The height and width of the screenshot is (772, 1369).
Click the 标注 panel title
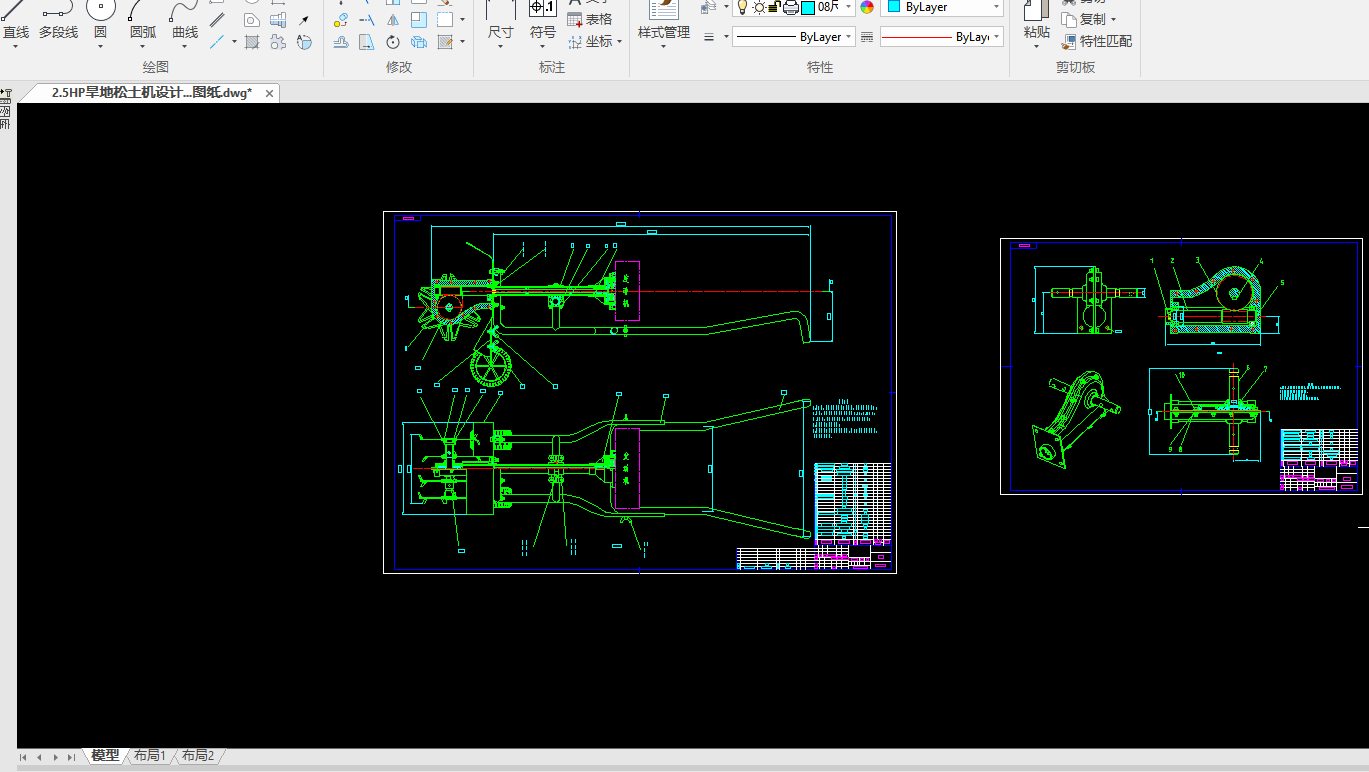coord(552,67)
